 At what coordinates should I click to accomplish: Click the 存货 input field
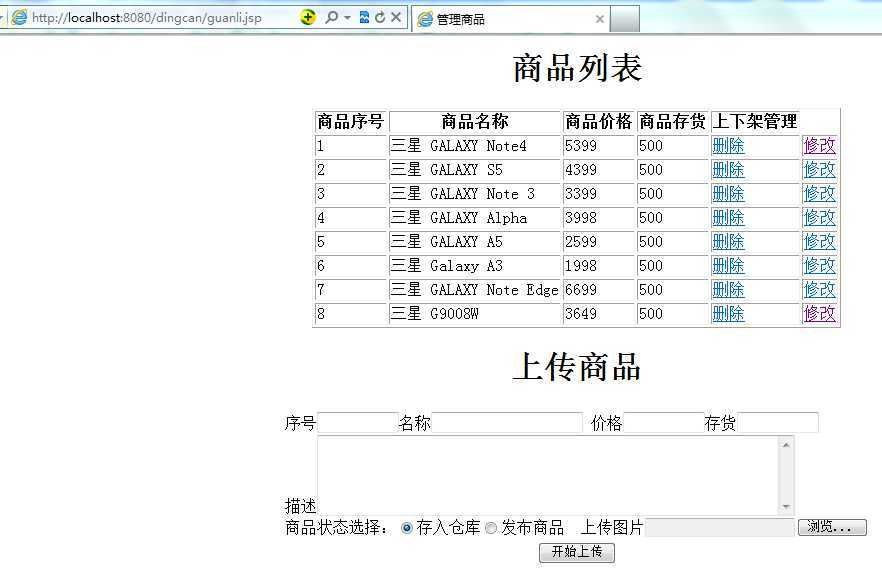pos(778,422)
